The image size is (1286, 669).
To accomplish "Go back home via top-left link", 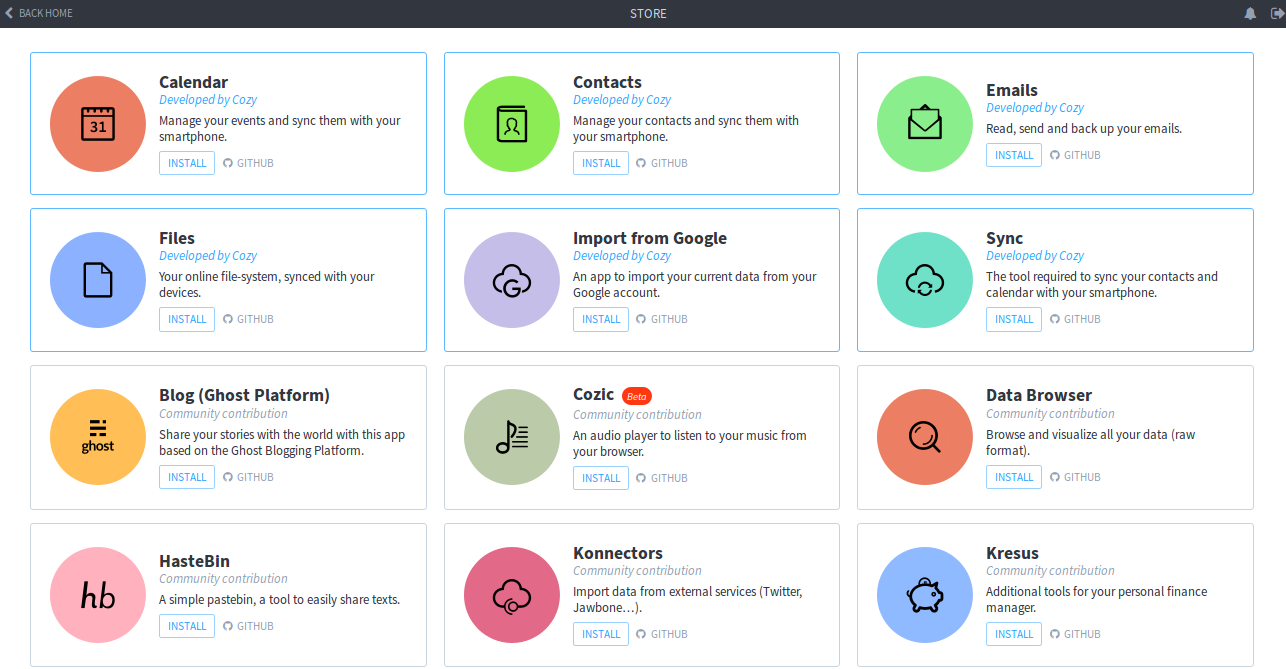I will (x=39, y=13).
